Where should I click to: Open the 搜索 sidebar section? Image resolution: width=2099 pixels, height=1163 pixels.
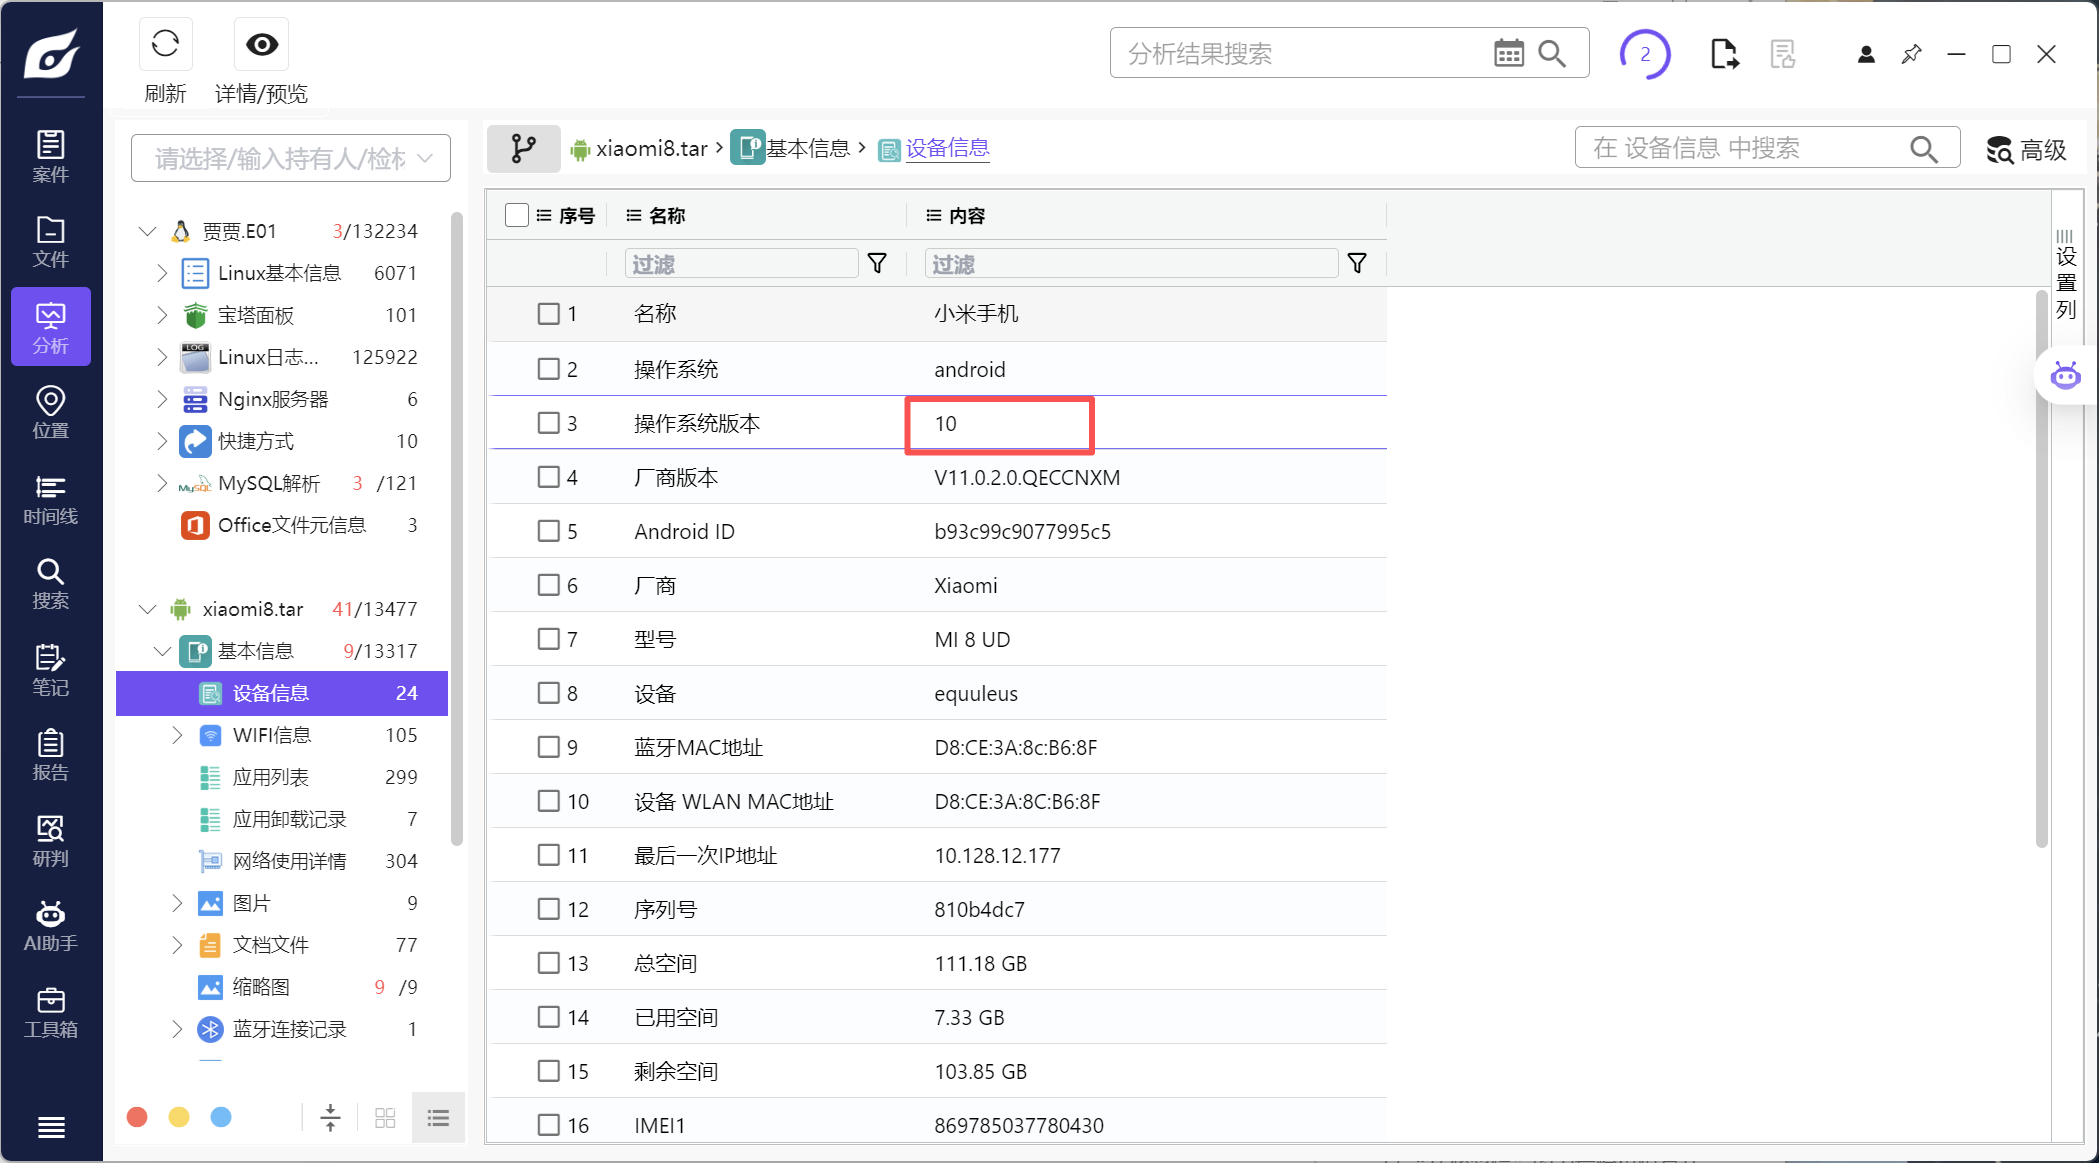[51, 584]
